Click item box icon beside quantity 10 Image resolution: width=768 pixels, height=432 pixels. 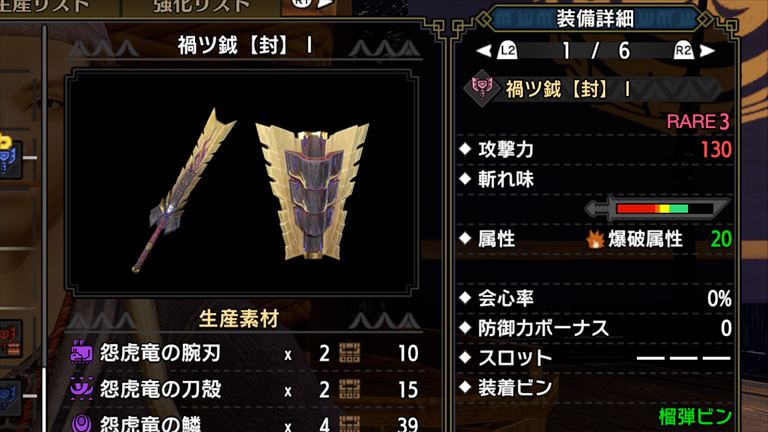[x=350, y=353]
